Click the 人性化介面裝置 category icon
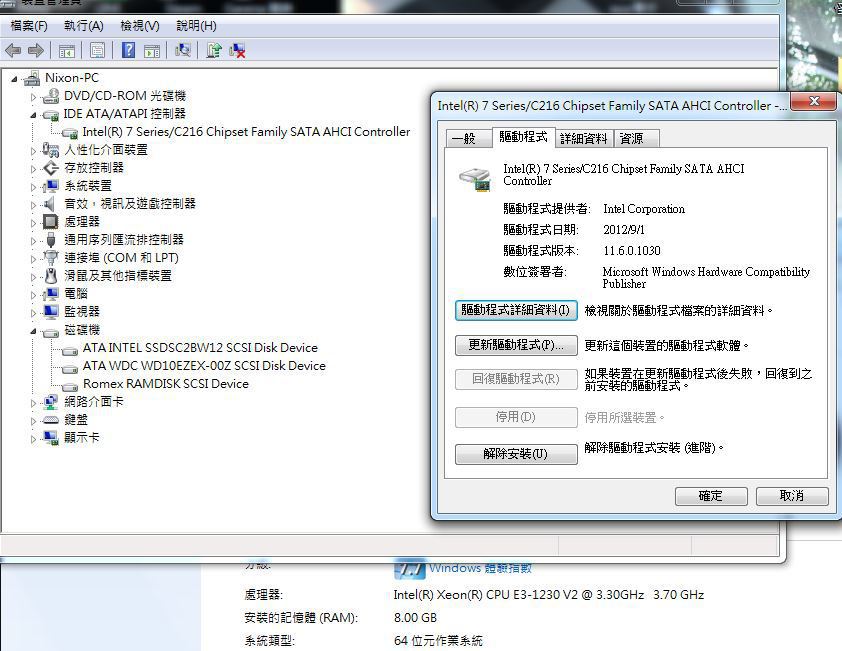The height and width of the screenshot is (651, 842). tap(51, 150)
